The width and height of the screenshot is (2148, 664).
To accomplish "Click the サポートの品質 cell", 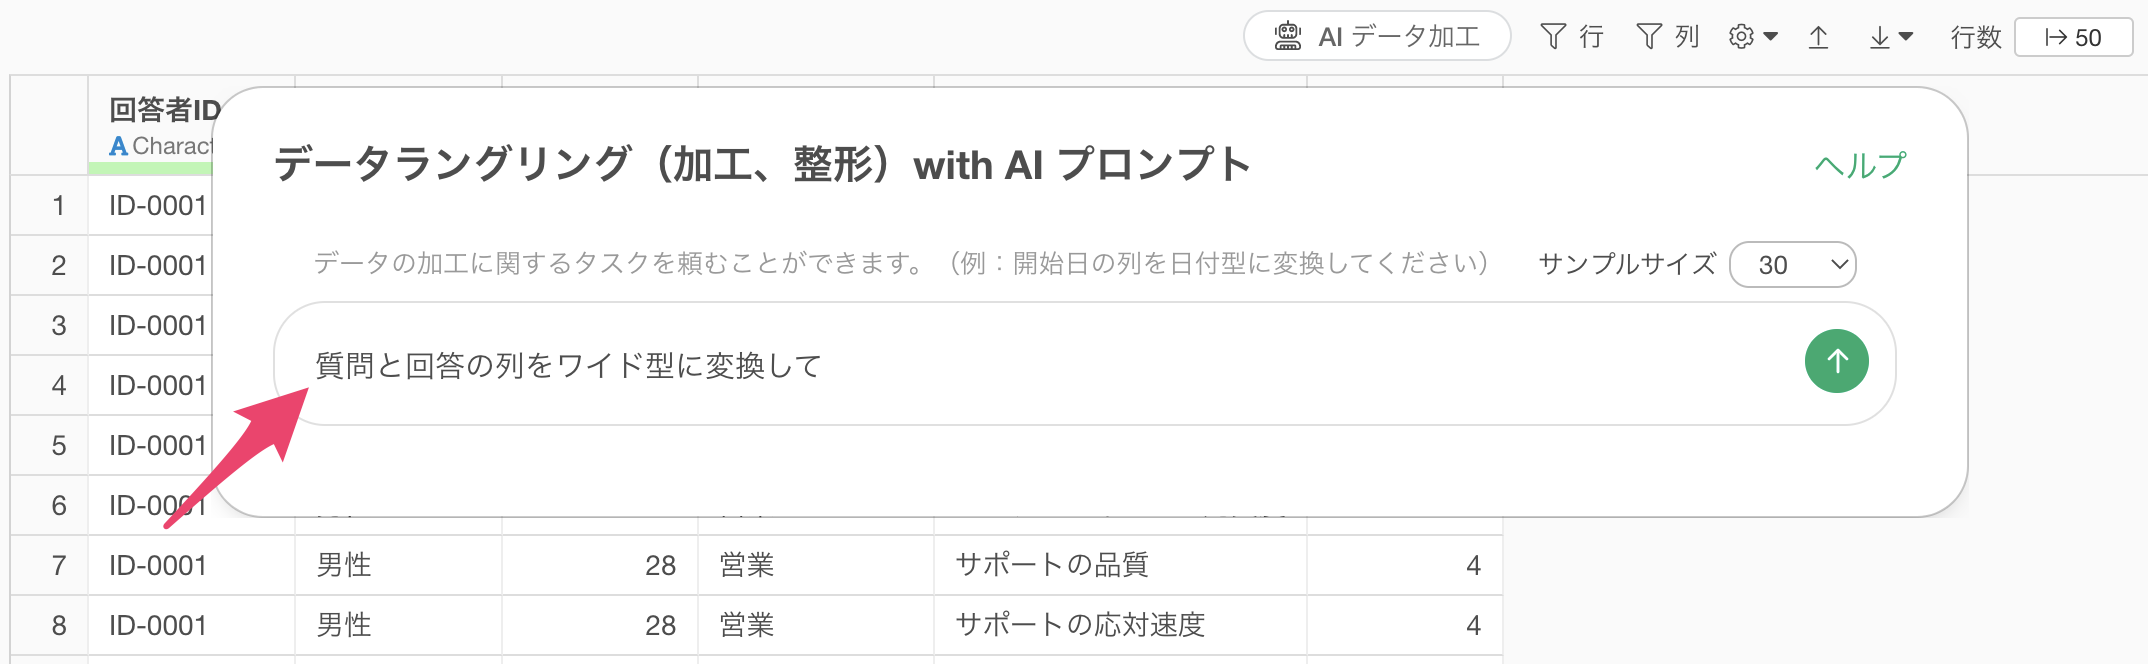I will 1052,566.
